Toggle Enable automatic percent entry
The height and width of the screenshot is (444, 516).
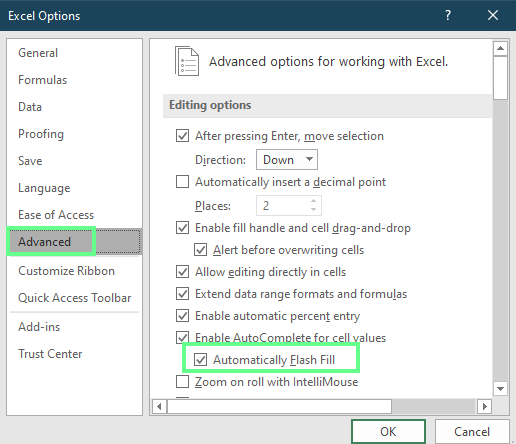tap(182, 316)
